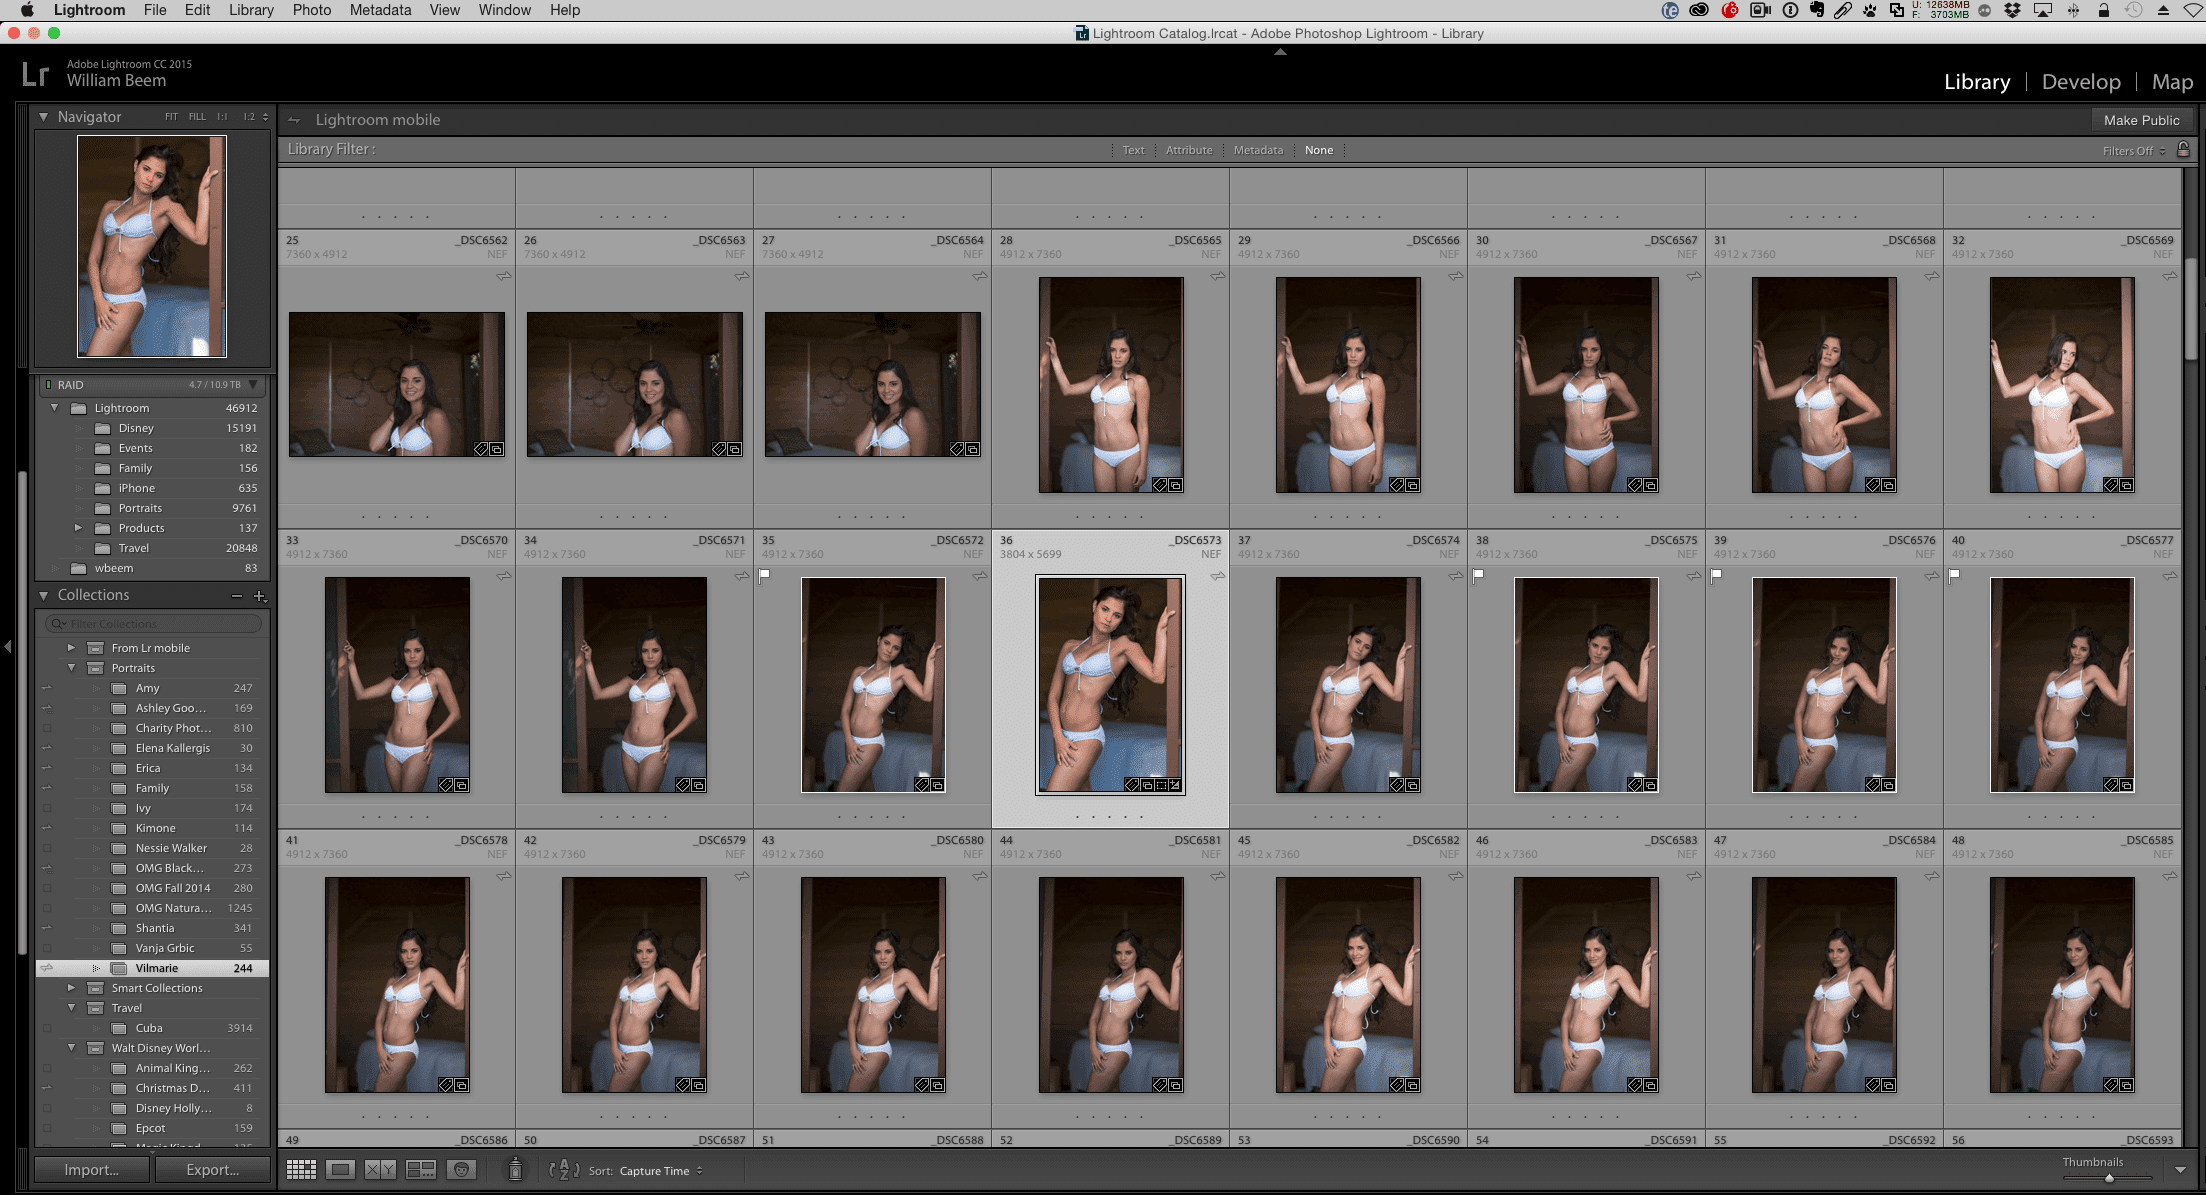
Task: Click the crop badge on _DSC6573 thumbnail
Action: (1161, 785)
